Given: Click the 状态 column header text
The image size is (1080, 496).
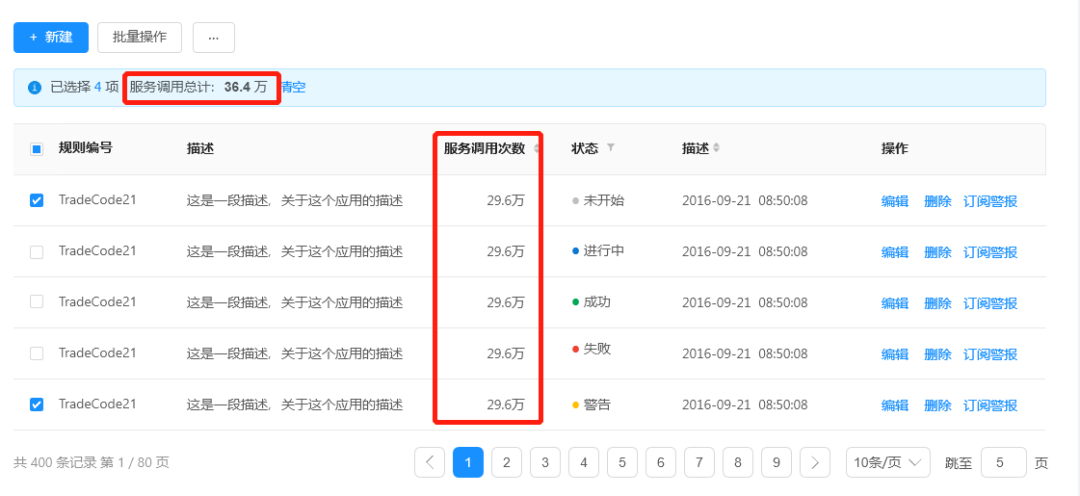Looking at the screenshot, I should pos(585,148).
